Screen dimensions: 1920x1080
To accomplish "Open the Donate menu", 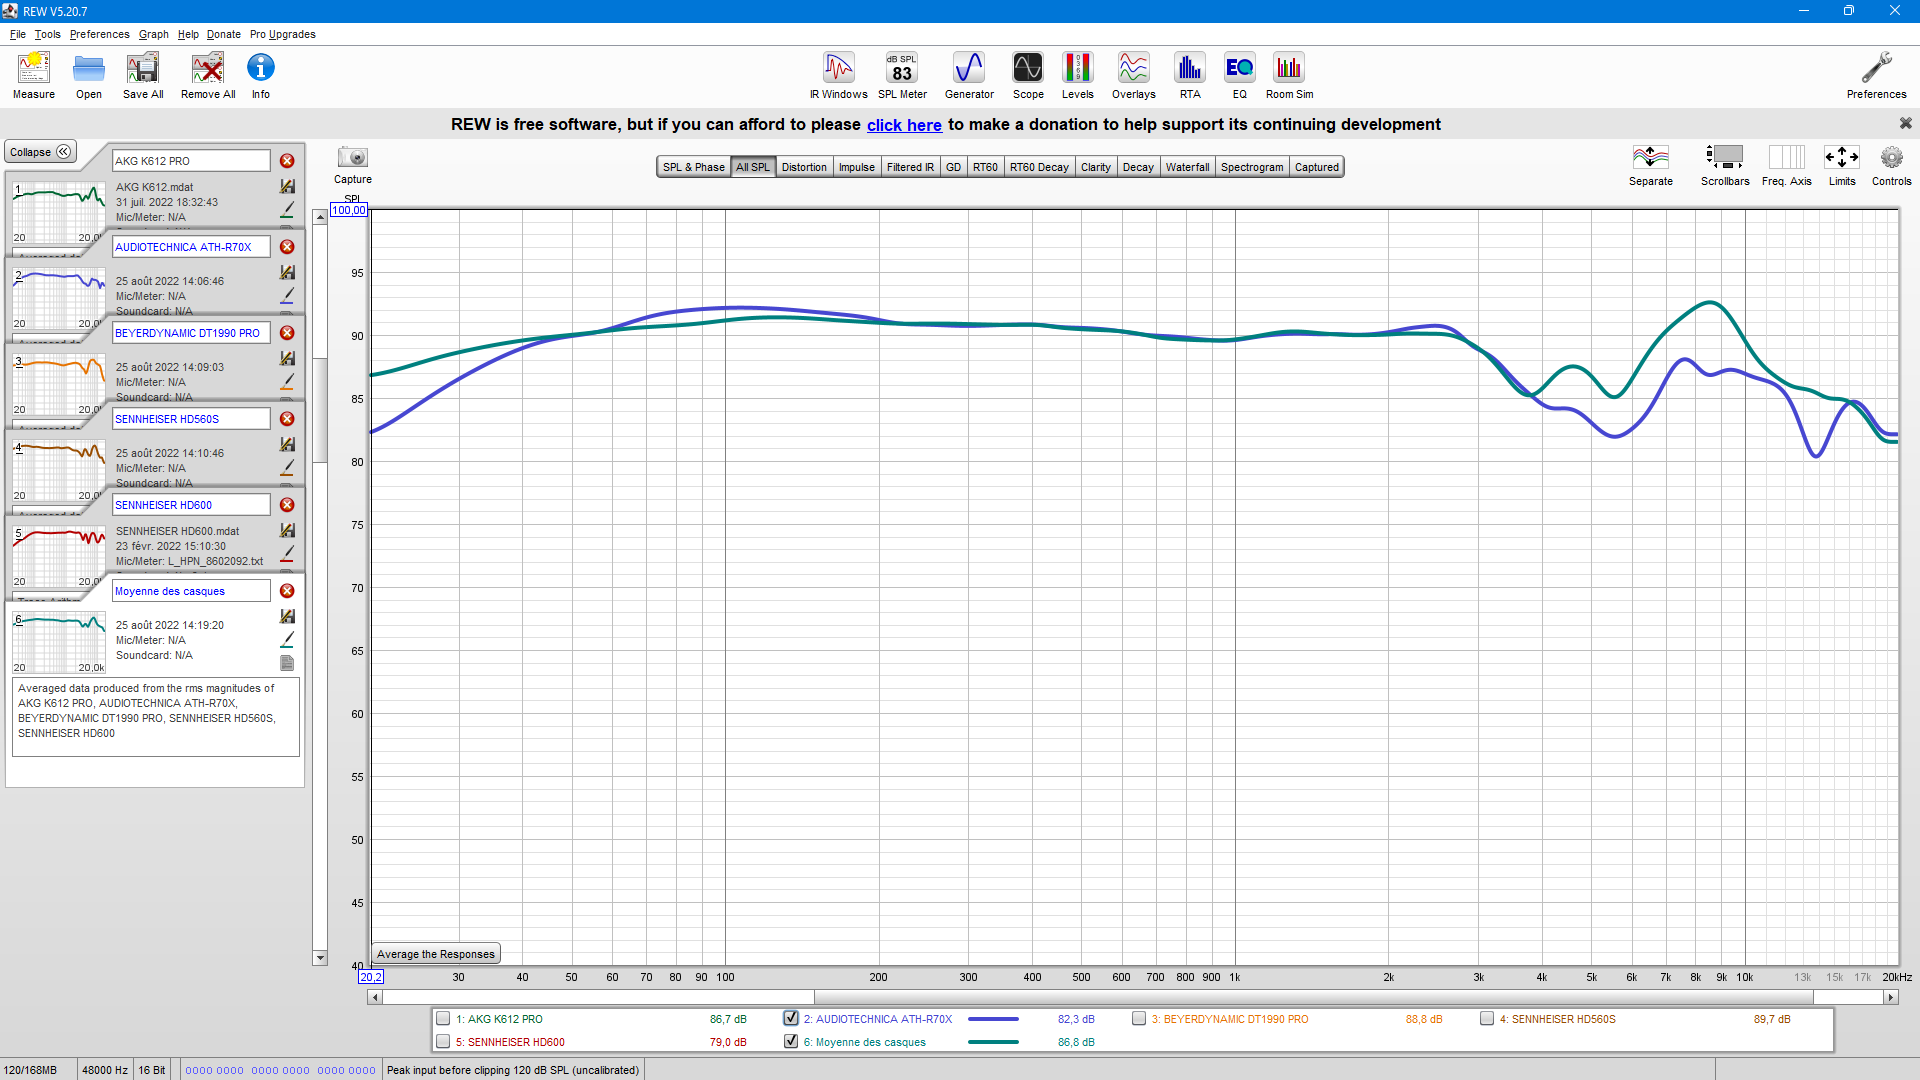I will [x=224, y=34].
